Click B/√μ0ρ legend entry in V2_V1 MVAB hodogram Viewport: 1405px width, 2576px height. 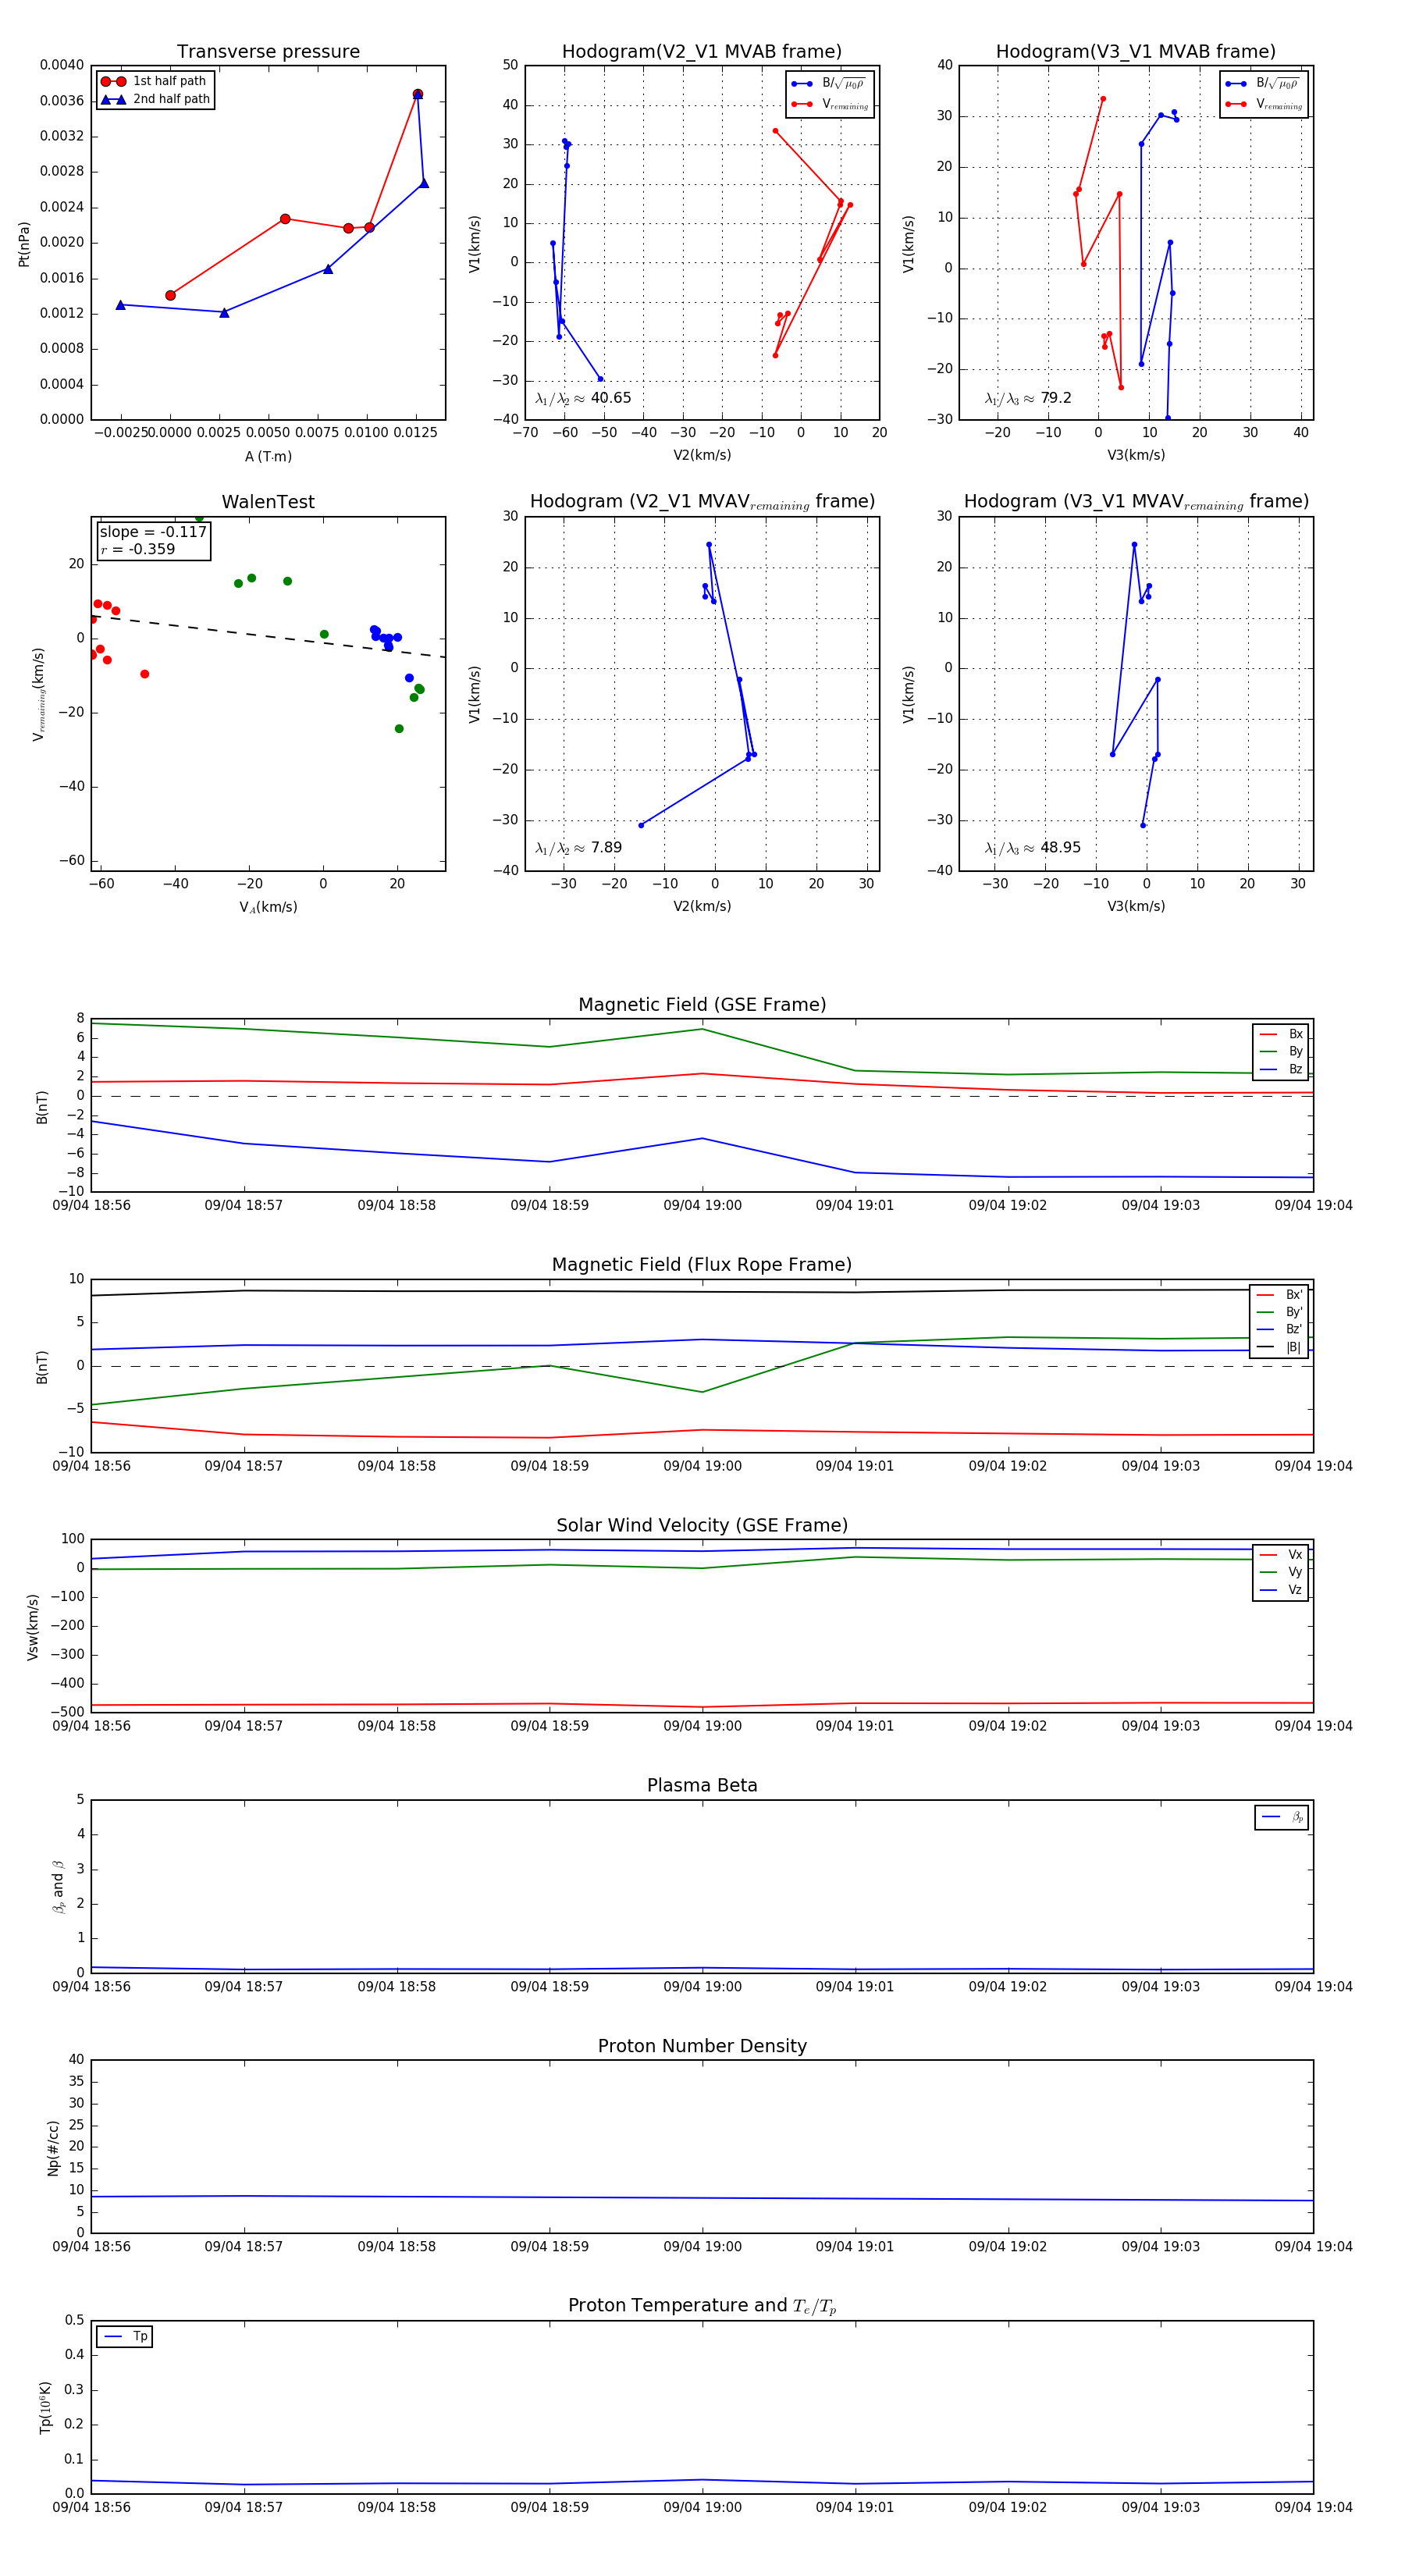(829, 84)
